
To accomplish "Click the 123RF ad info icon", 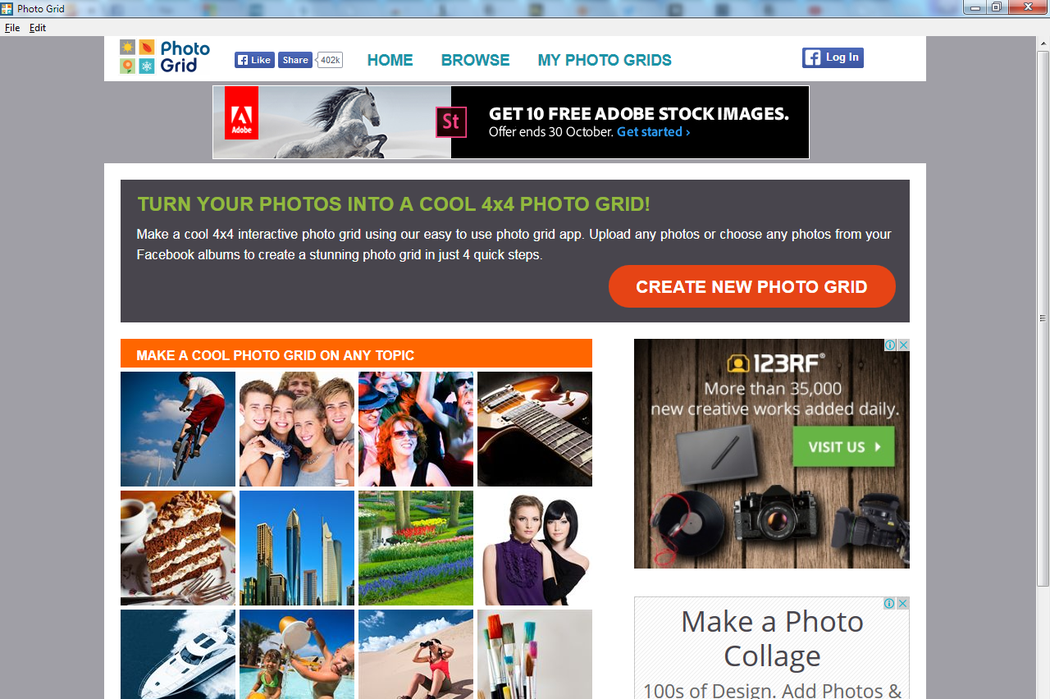I will [x=889, y=345].
